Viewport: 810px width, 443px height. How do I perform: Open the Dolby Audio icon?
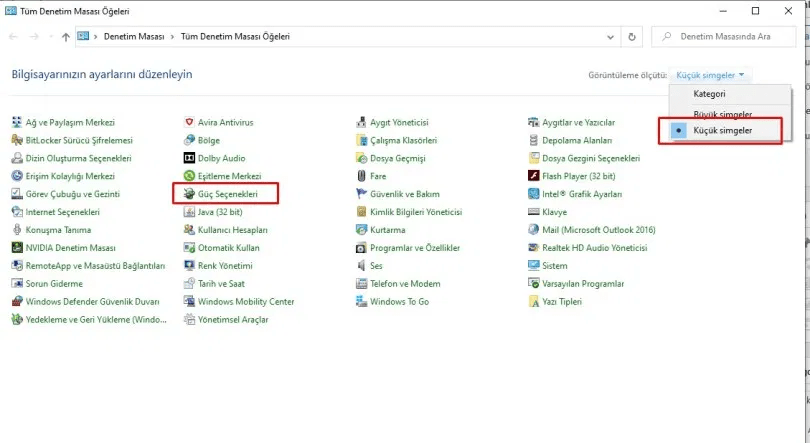coord(189,158)
